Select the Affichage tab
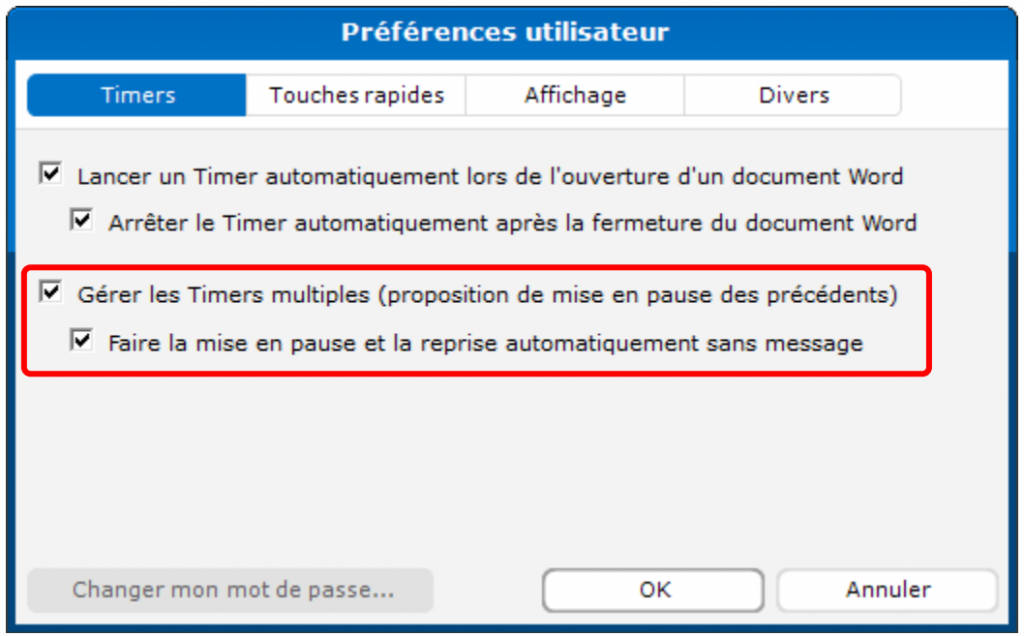This screenshot has width=1024, height=636. 575,96
